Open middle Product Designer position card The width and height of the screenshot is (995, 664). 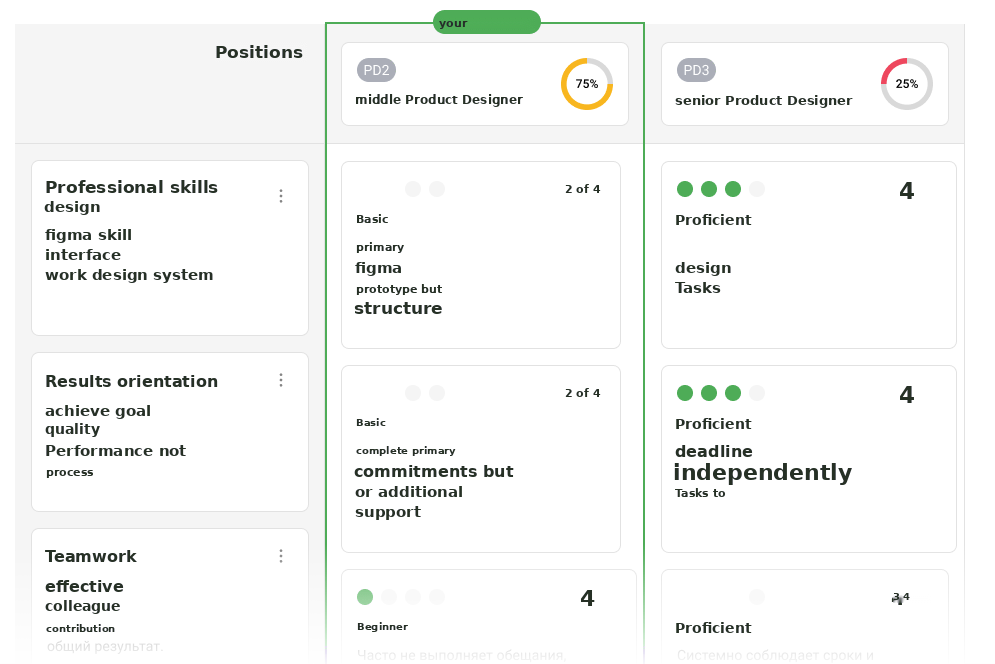click(485, 84)
